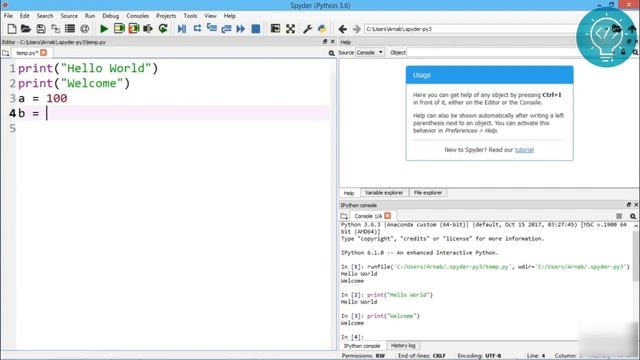
Task: Undock the Editor pane
Action: pyautogui.click(x=325, y=42)
